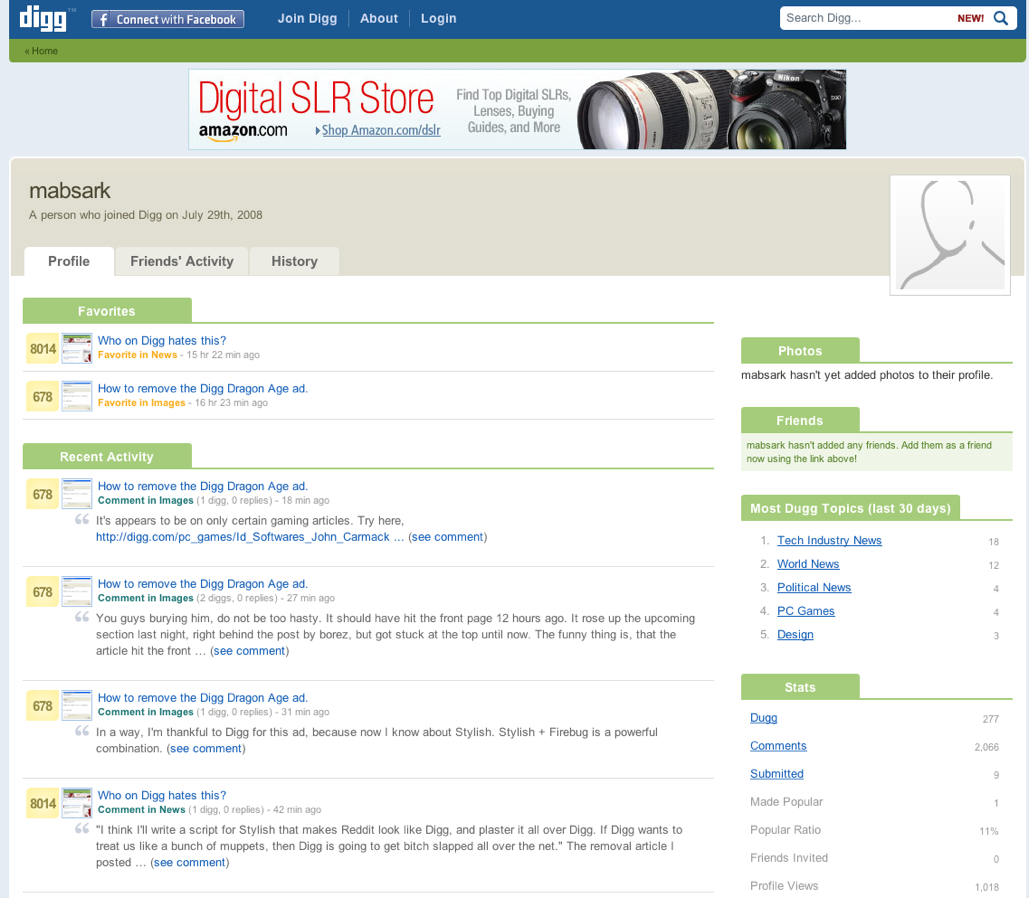This screenshot has width=1029, height=898.
Task: Click thumbnail of the Favorites Dragon Age ad story
Action: 77,396
